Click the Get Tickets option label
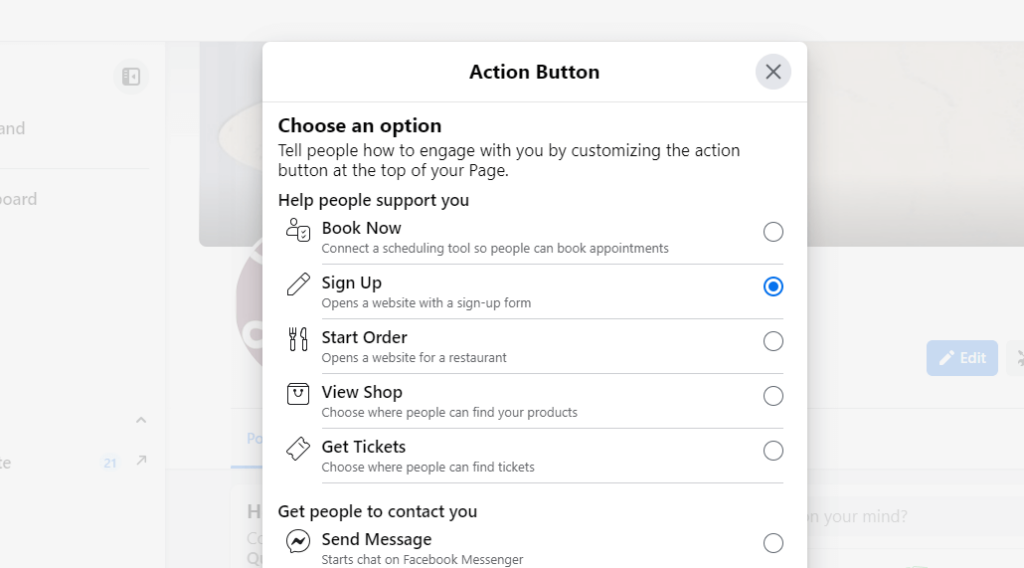 tap(364, 447)
